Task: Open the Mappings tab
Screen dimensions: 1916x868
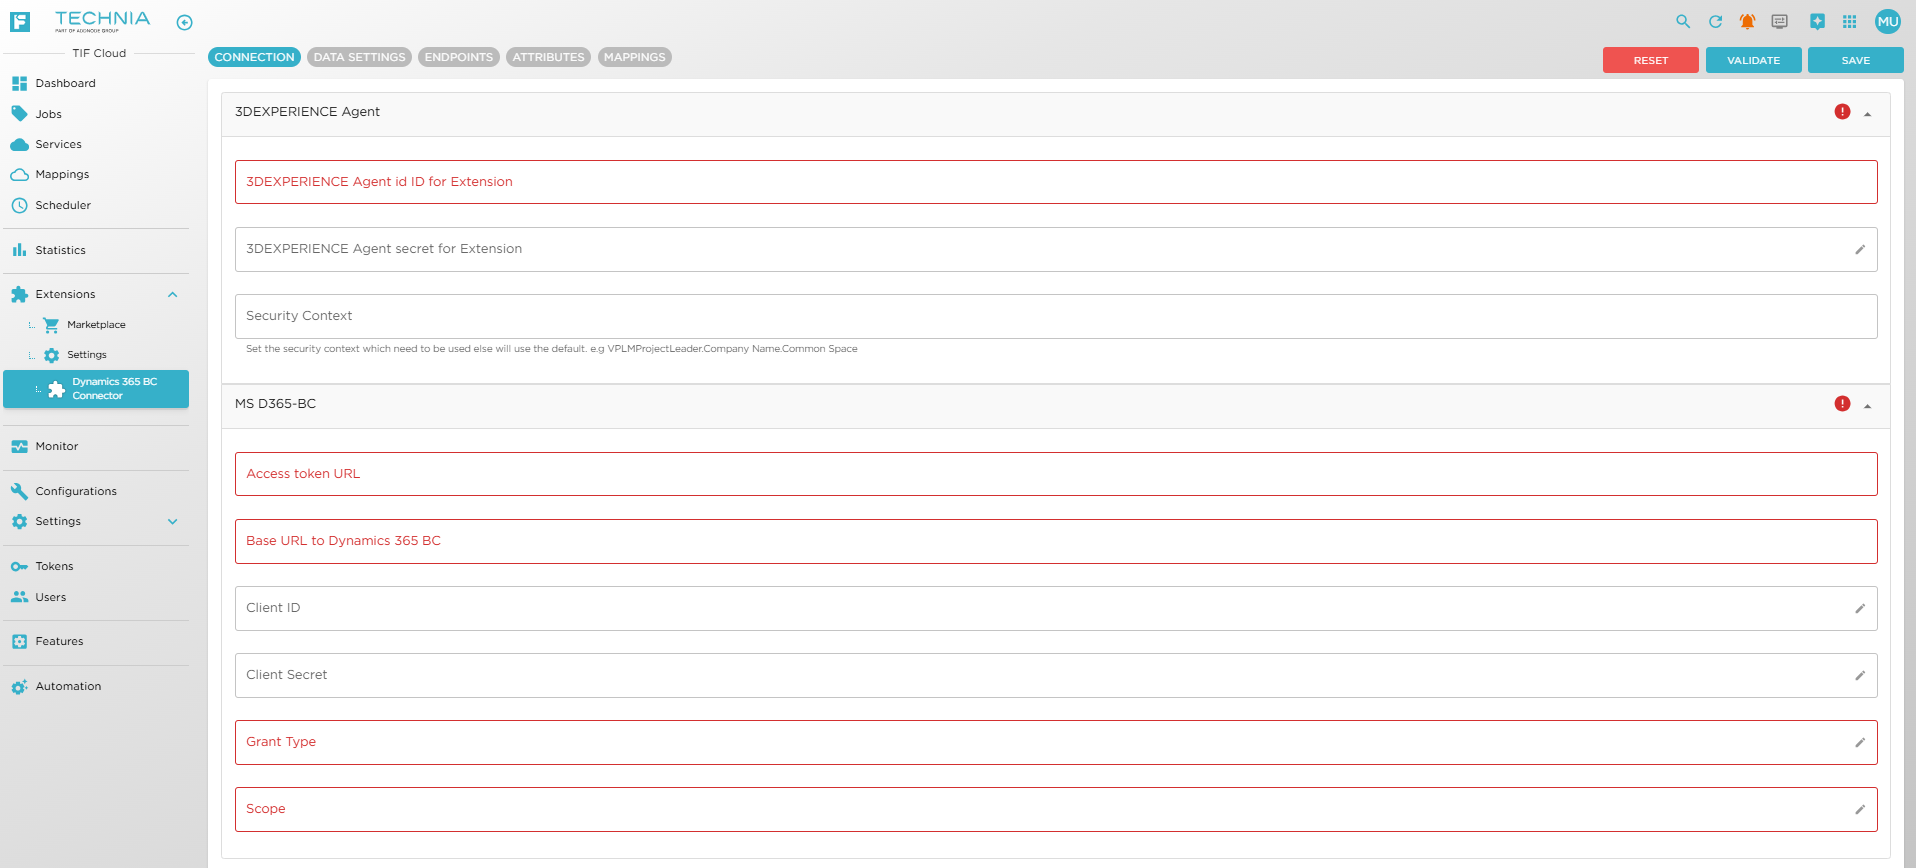Action: [634, 58]
